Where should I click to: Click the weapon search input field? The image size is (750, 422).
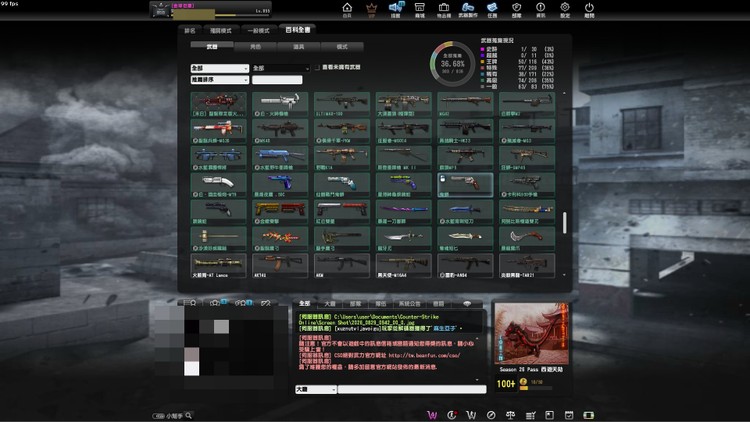coord(277,79)
